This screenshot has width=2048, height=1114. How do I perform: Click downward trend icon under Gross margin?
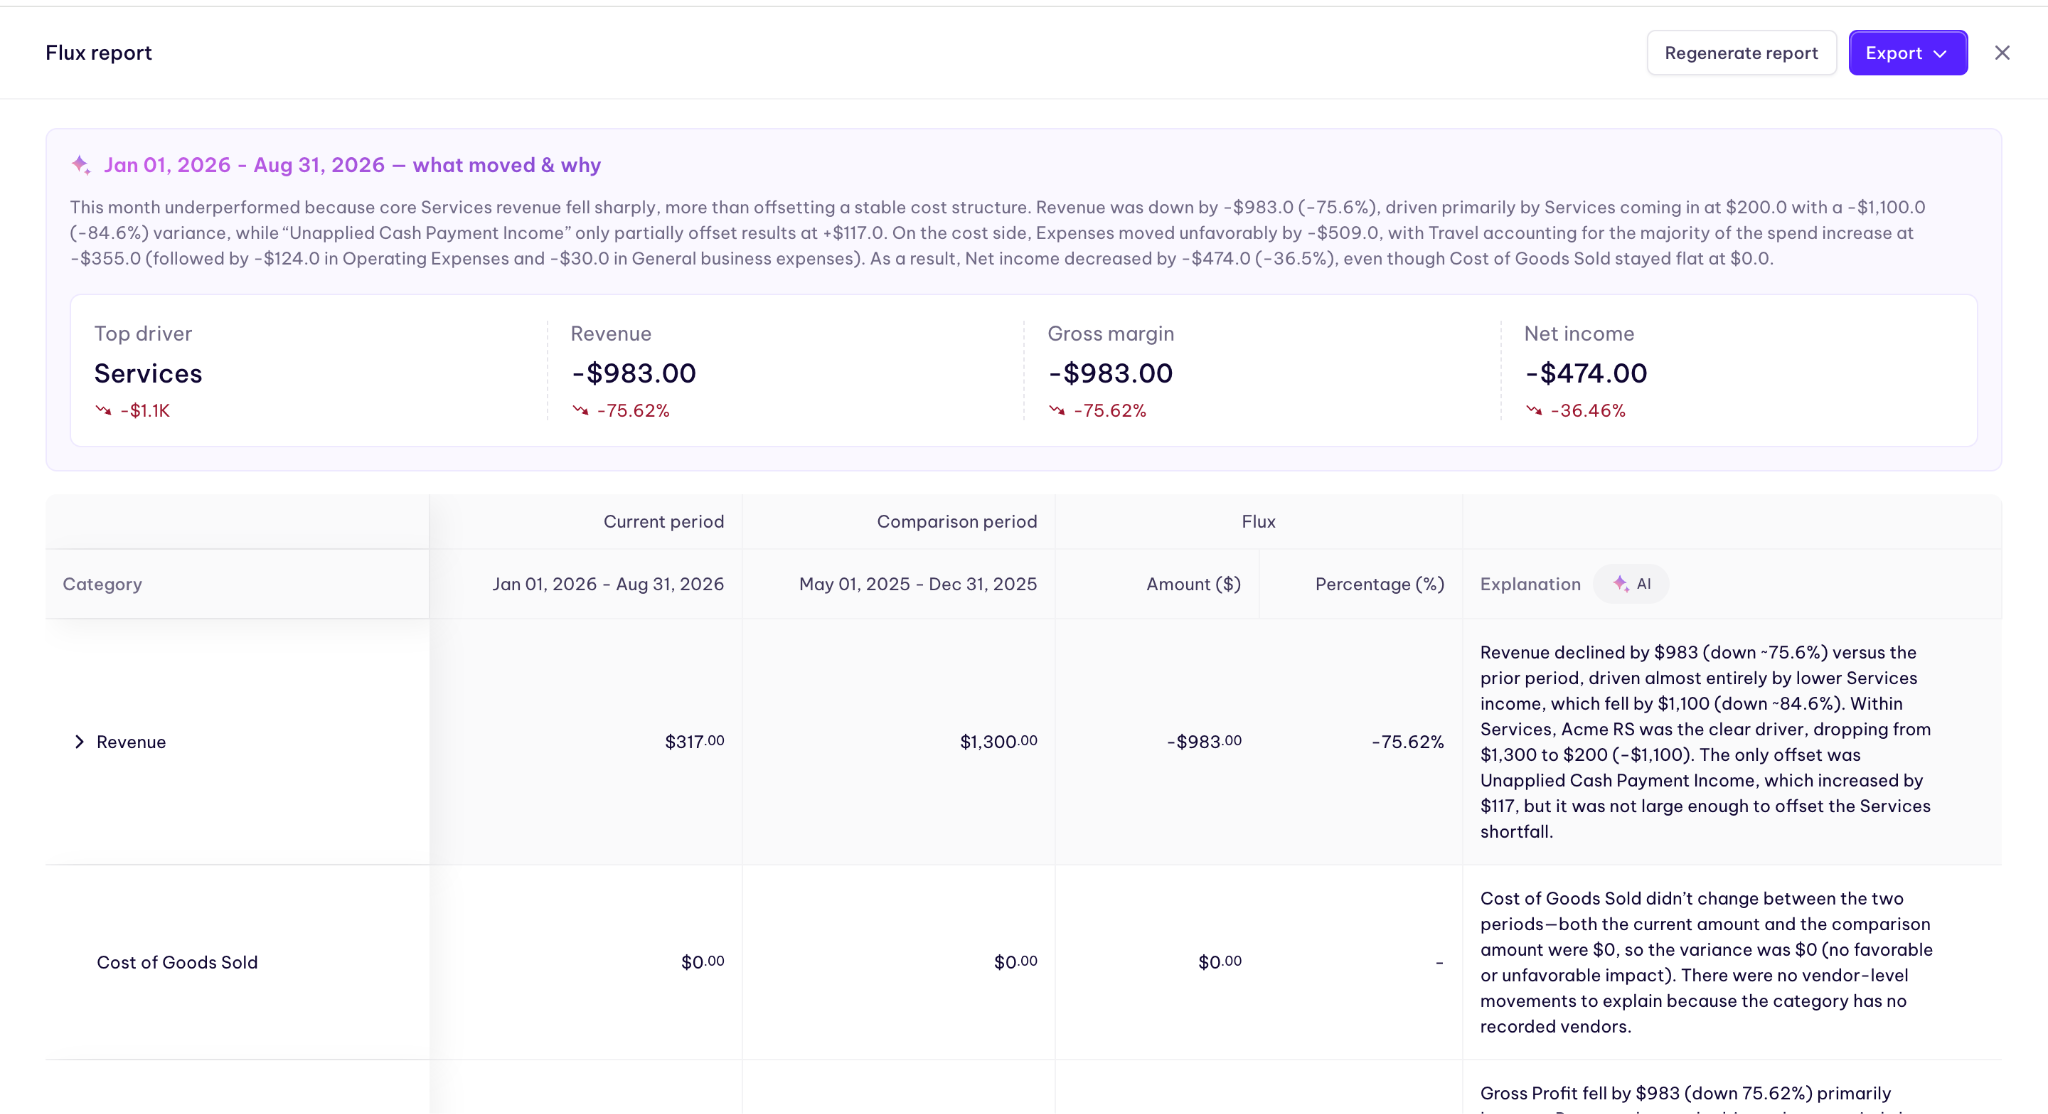[x=1057, y=410]
